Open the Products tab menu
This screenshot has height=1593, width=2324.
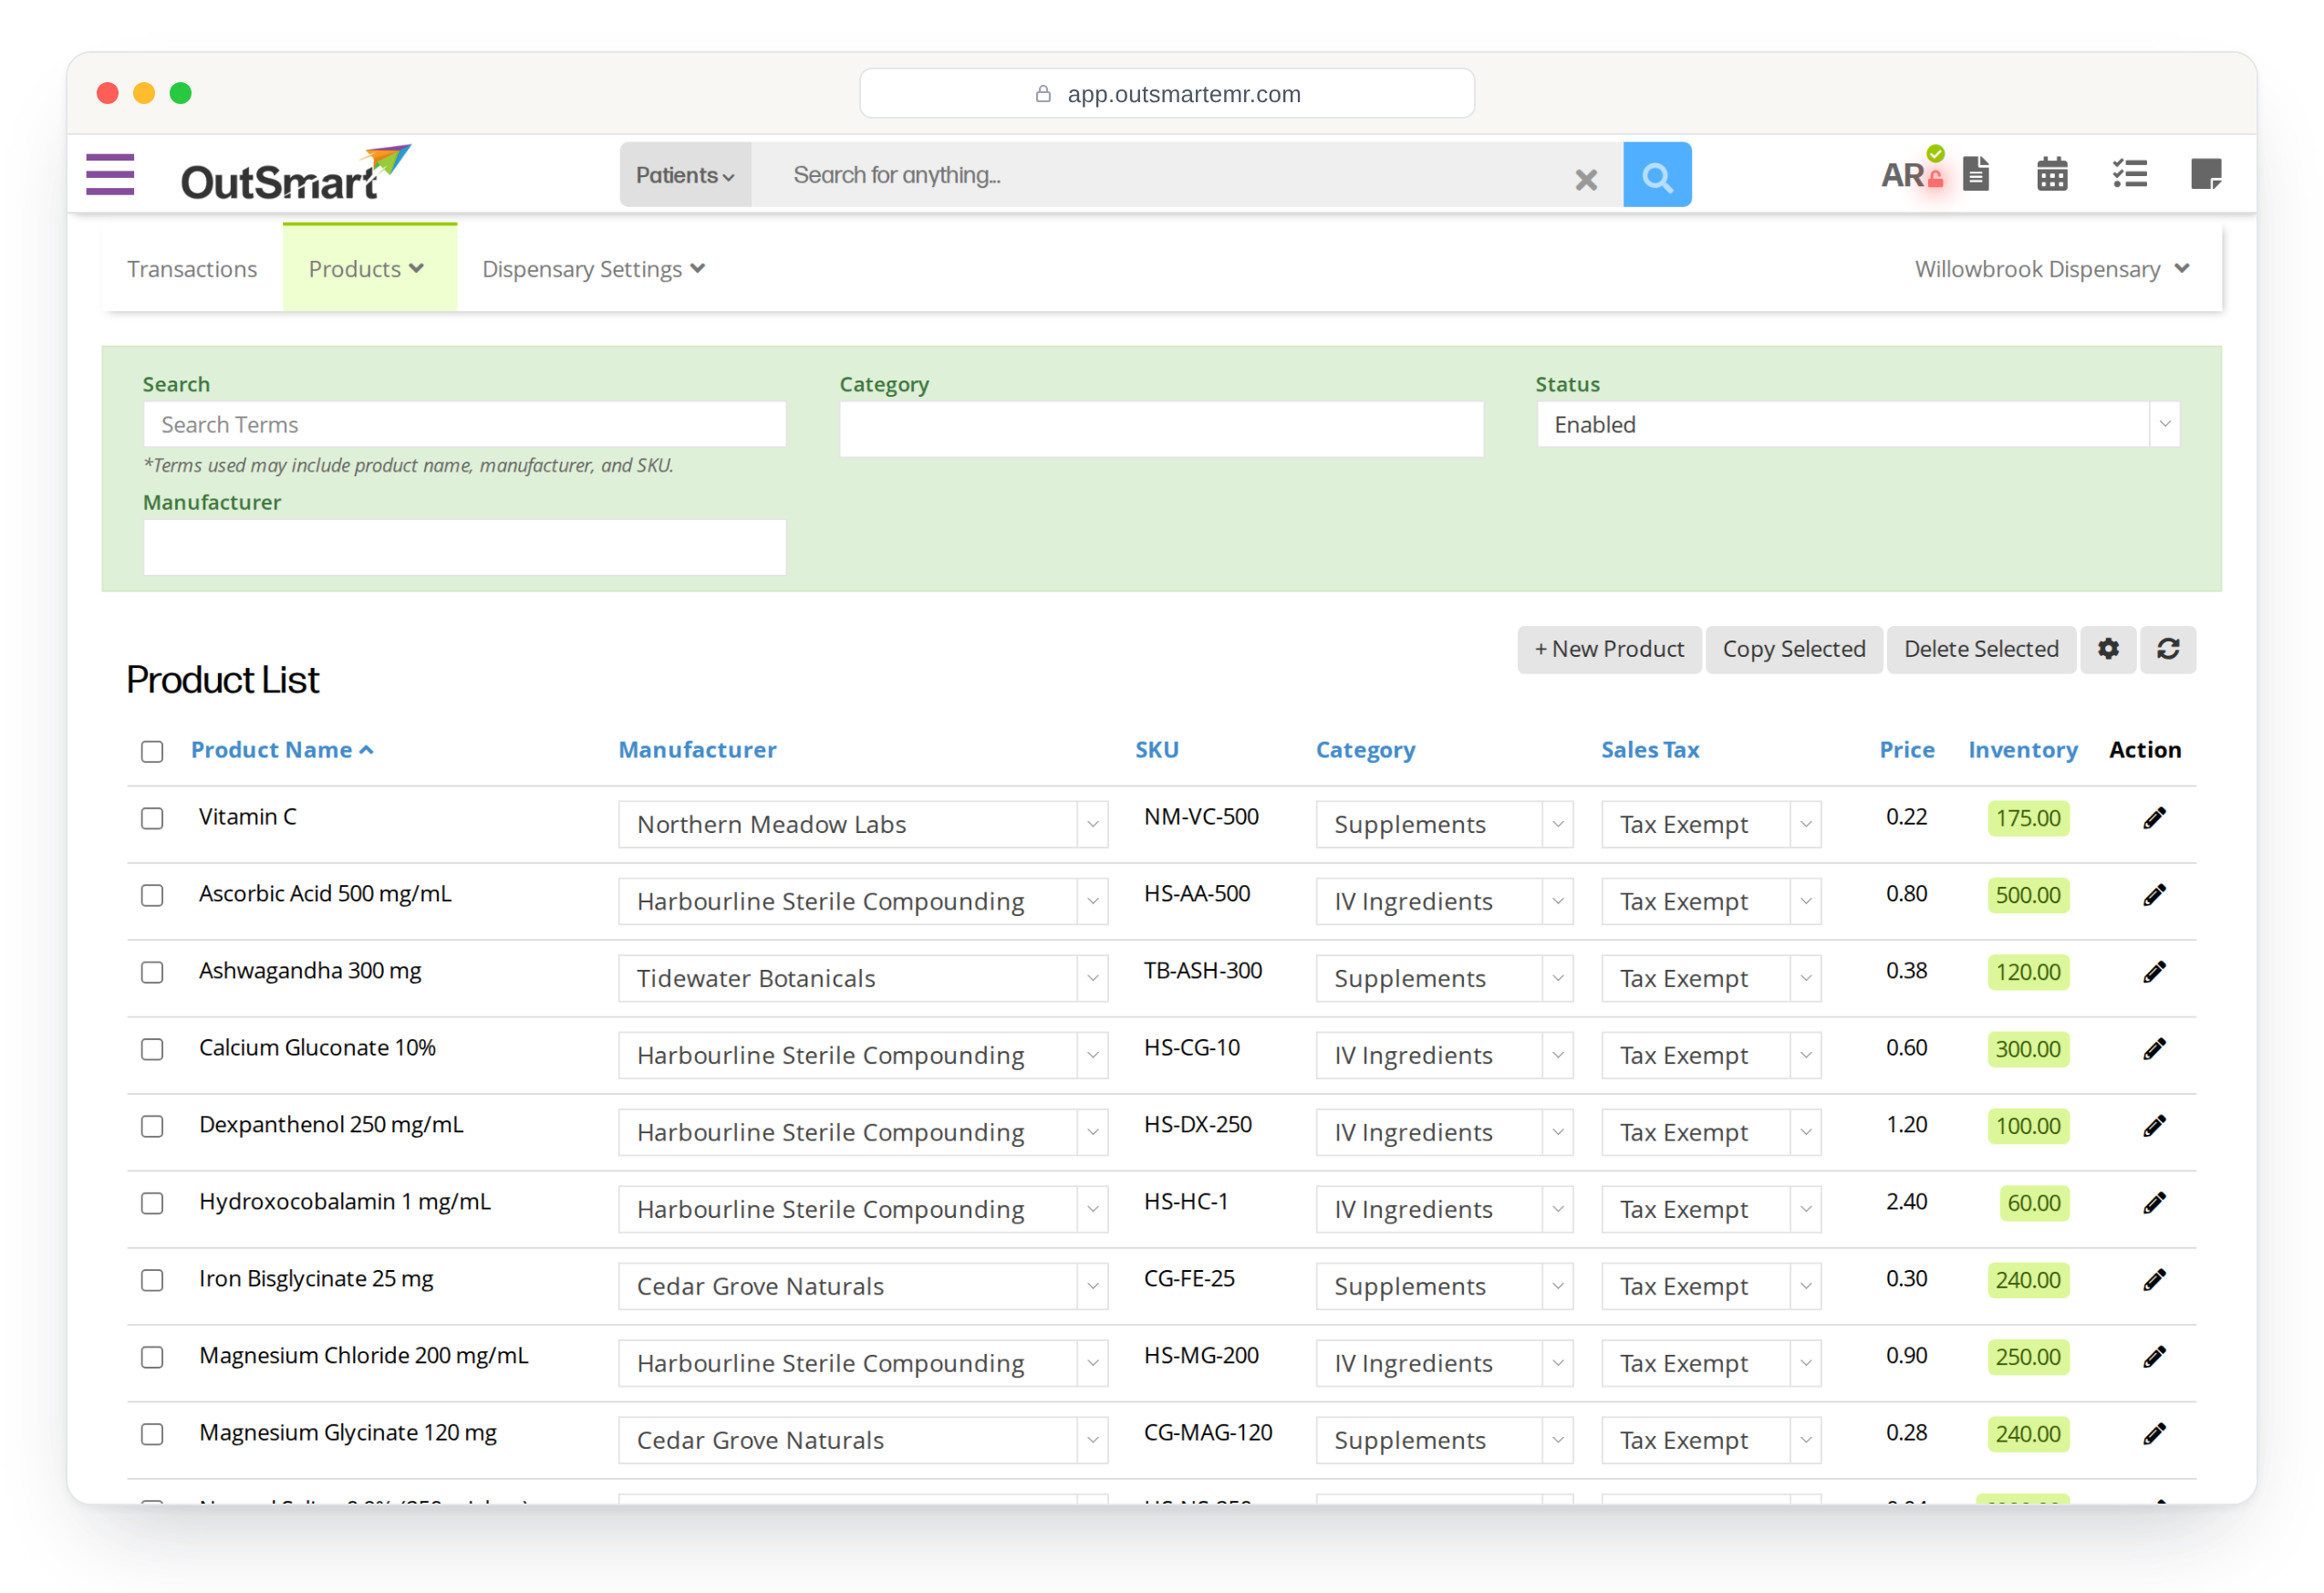coord(369,268)
